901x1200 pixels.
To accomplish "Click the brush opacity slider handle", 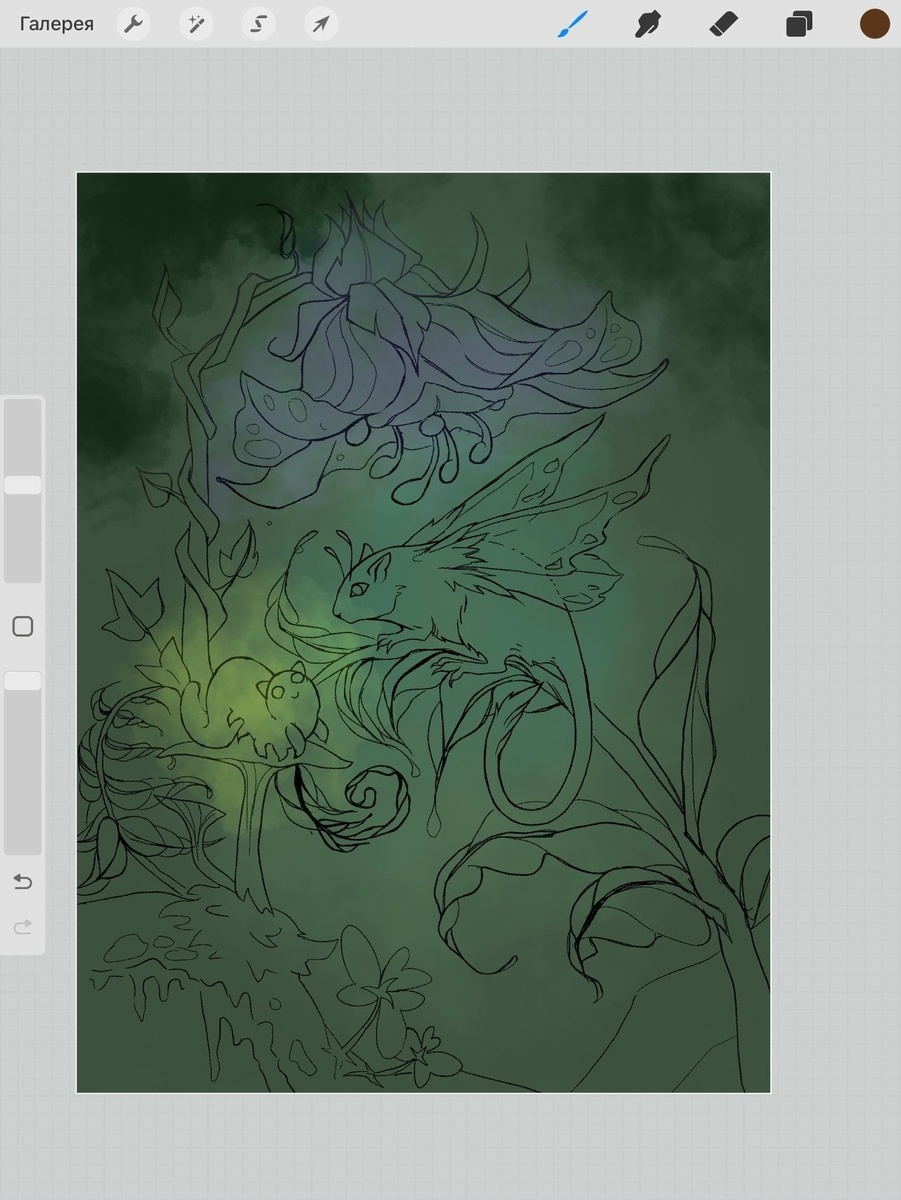I will 23,681.
